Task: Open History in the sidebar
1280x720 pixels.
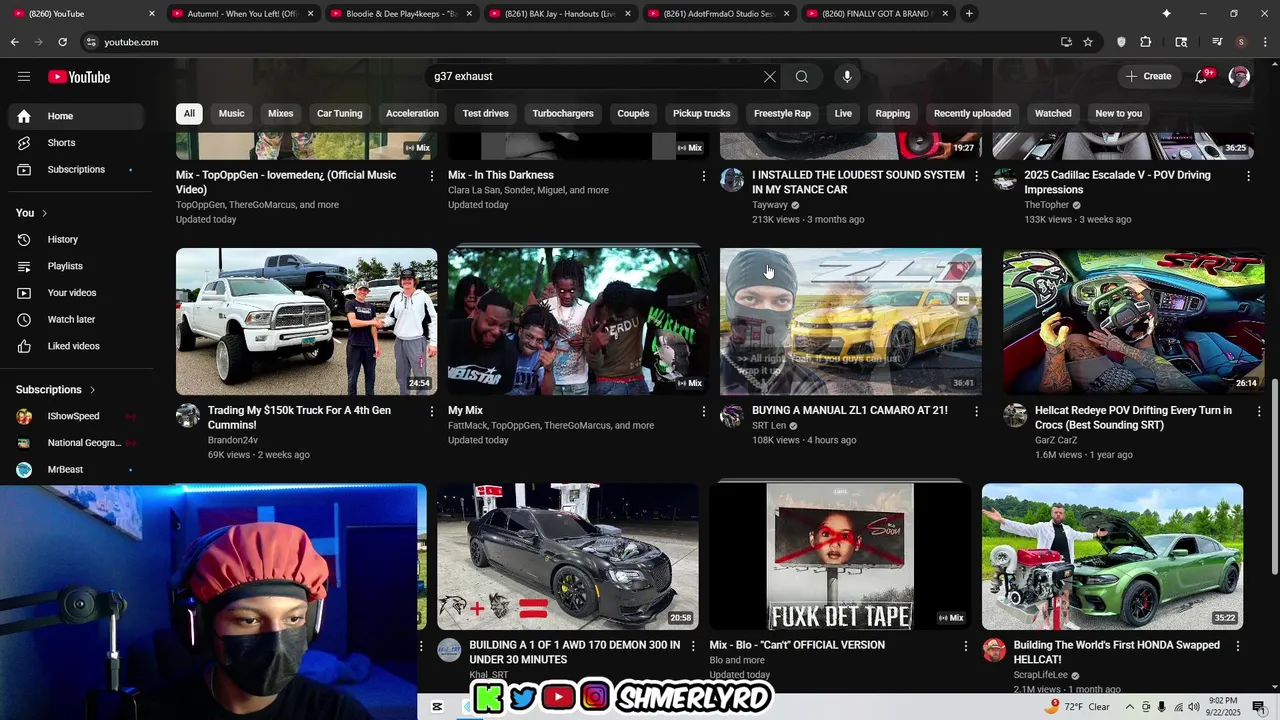Action: coord(77,240)
